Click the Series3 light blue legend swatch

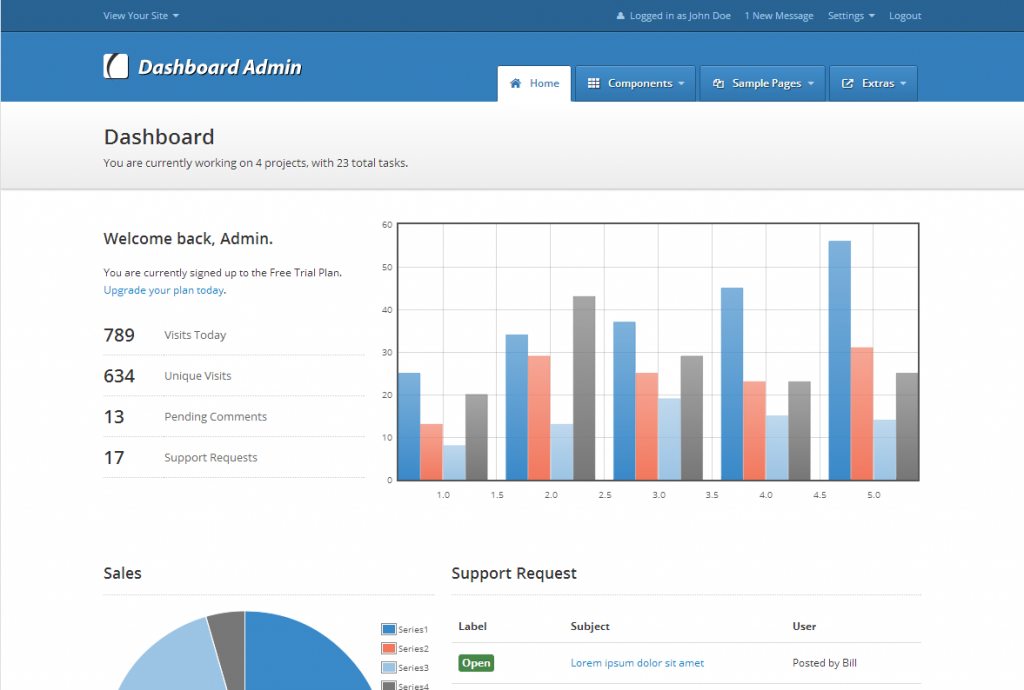tap(389, 667)
